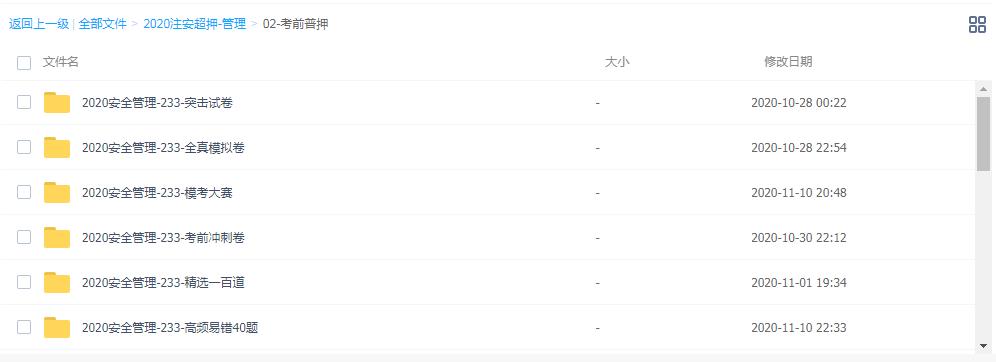996x362 pixels.
Task: Open 2020安全管理-233-考前冲刺卷 folder name
Action: point(163,238)
